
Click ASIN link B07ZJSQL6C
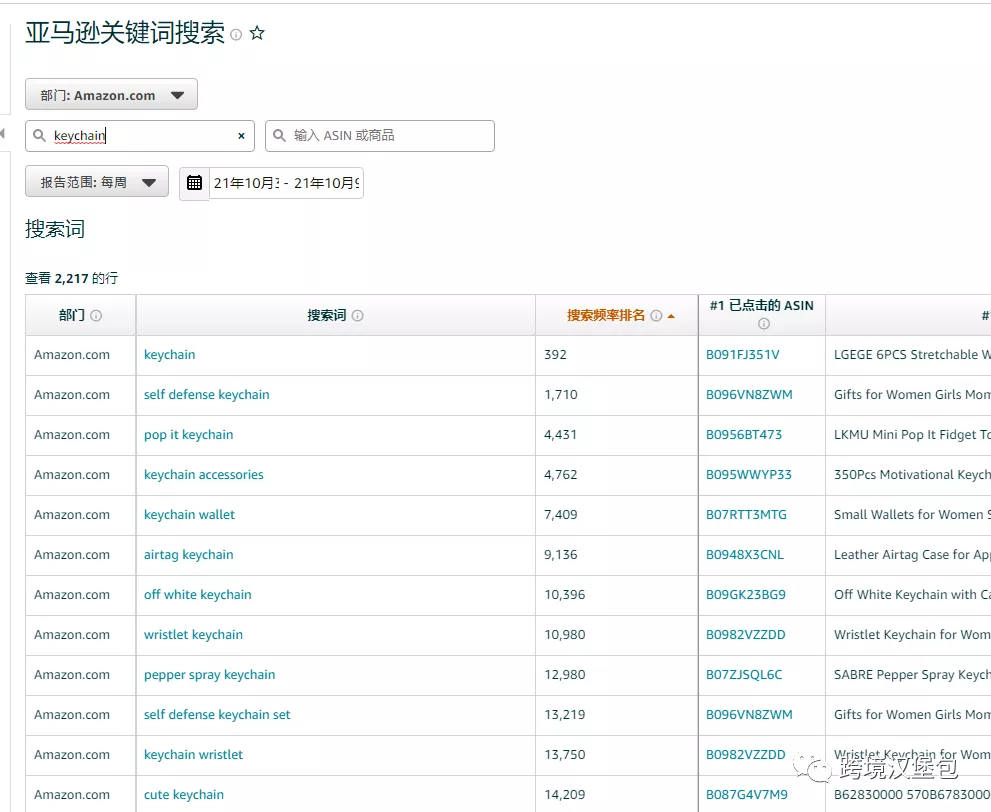tap(743, 675)
